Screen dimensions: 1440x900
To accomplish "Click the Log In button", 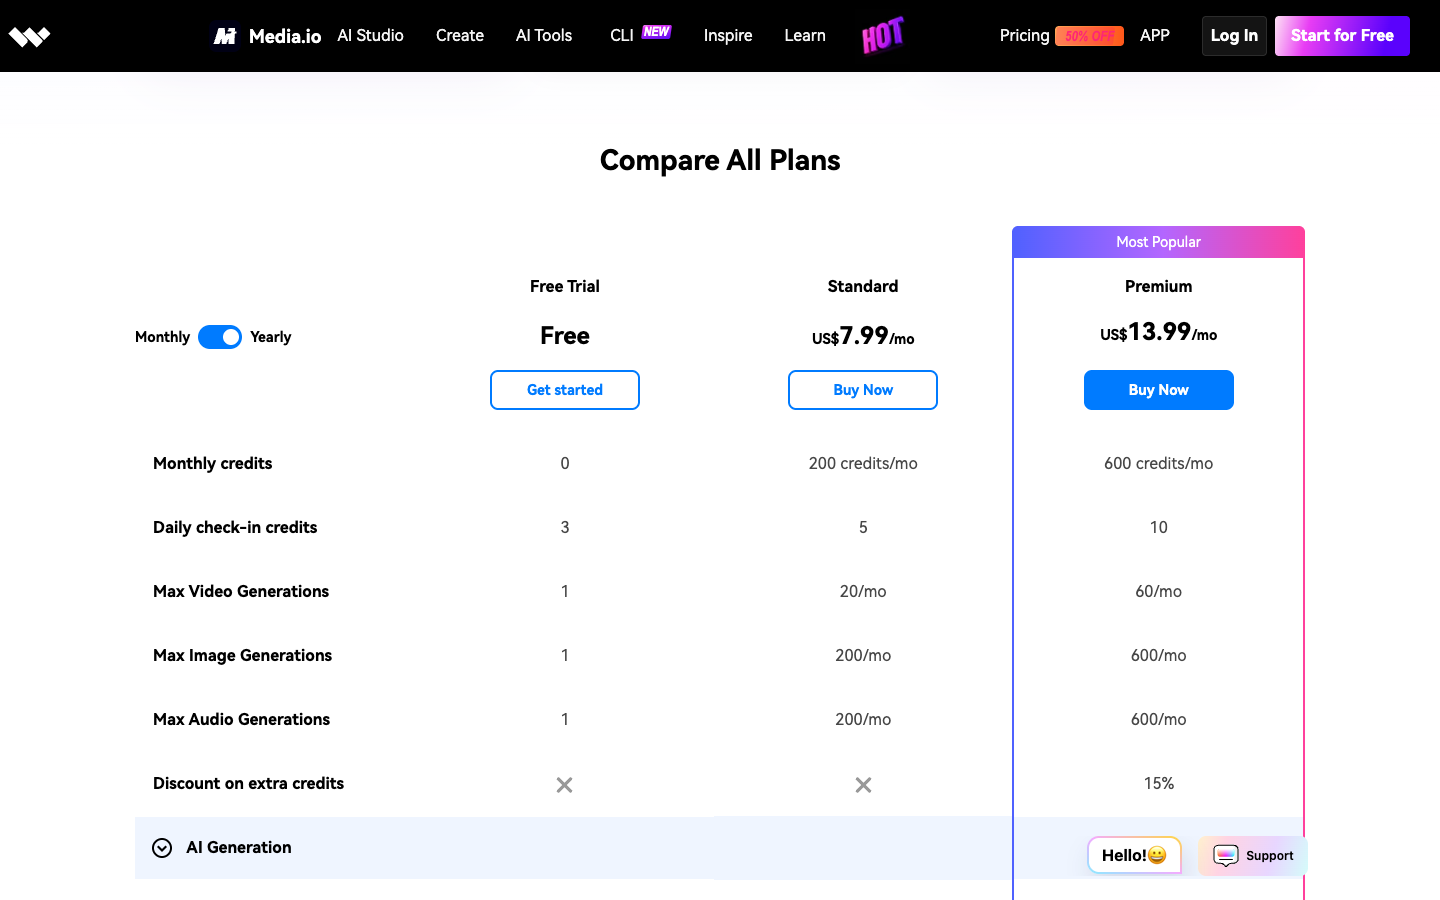I will 1234,36.
